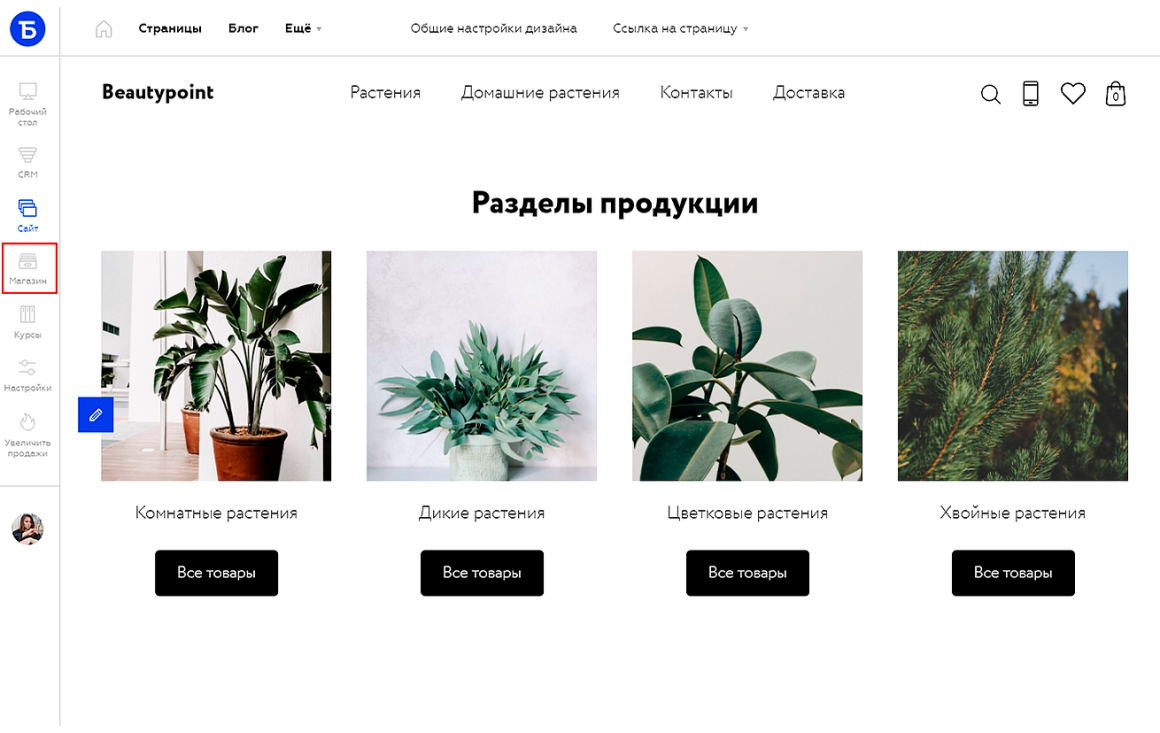Open the Страницы menu item

pyautogui.click(x=169, y=28)
